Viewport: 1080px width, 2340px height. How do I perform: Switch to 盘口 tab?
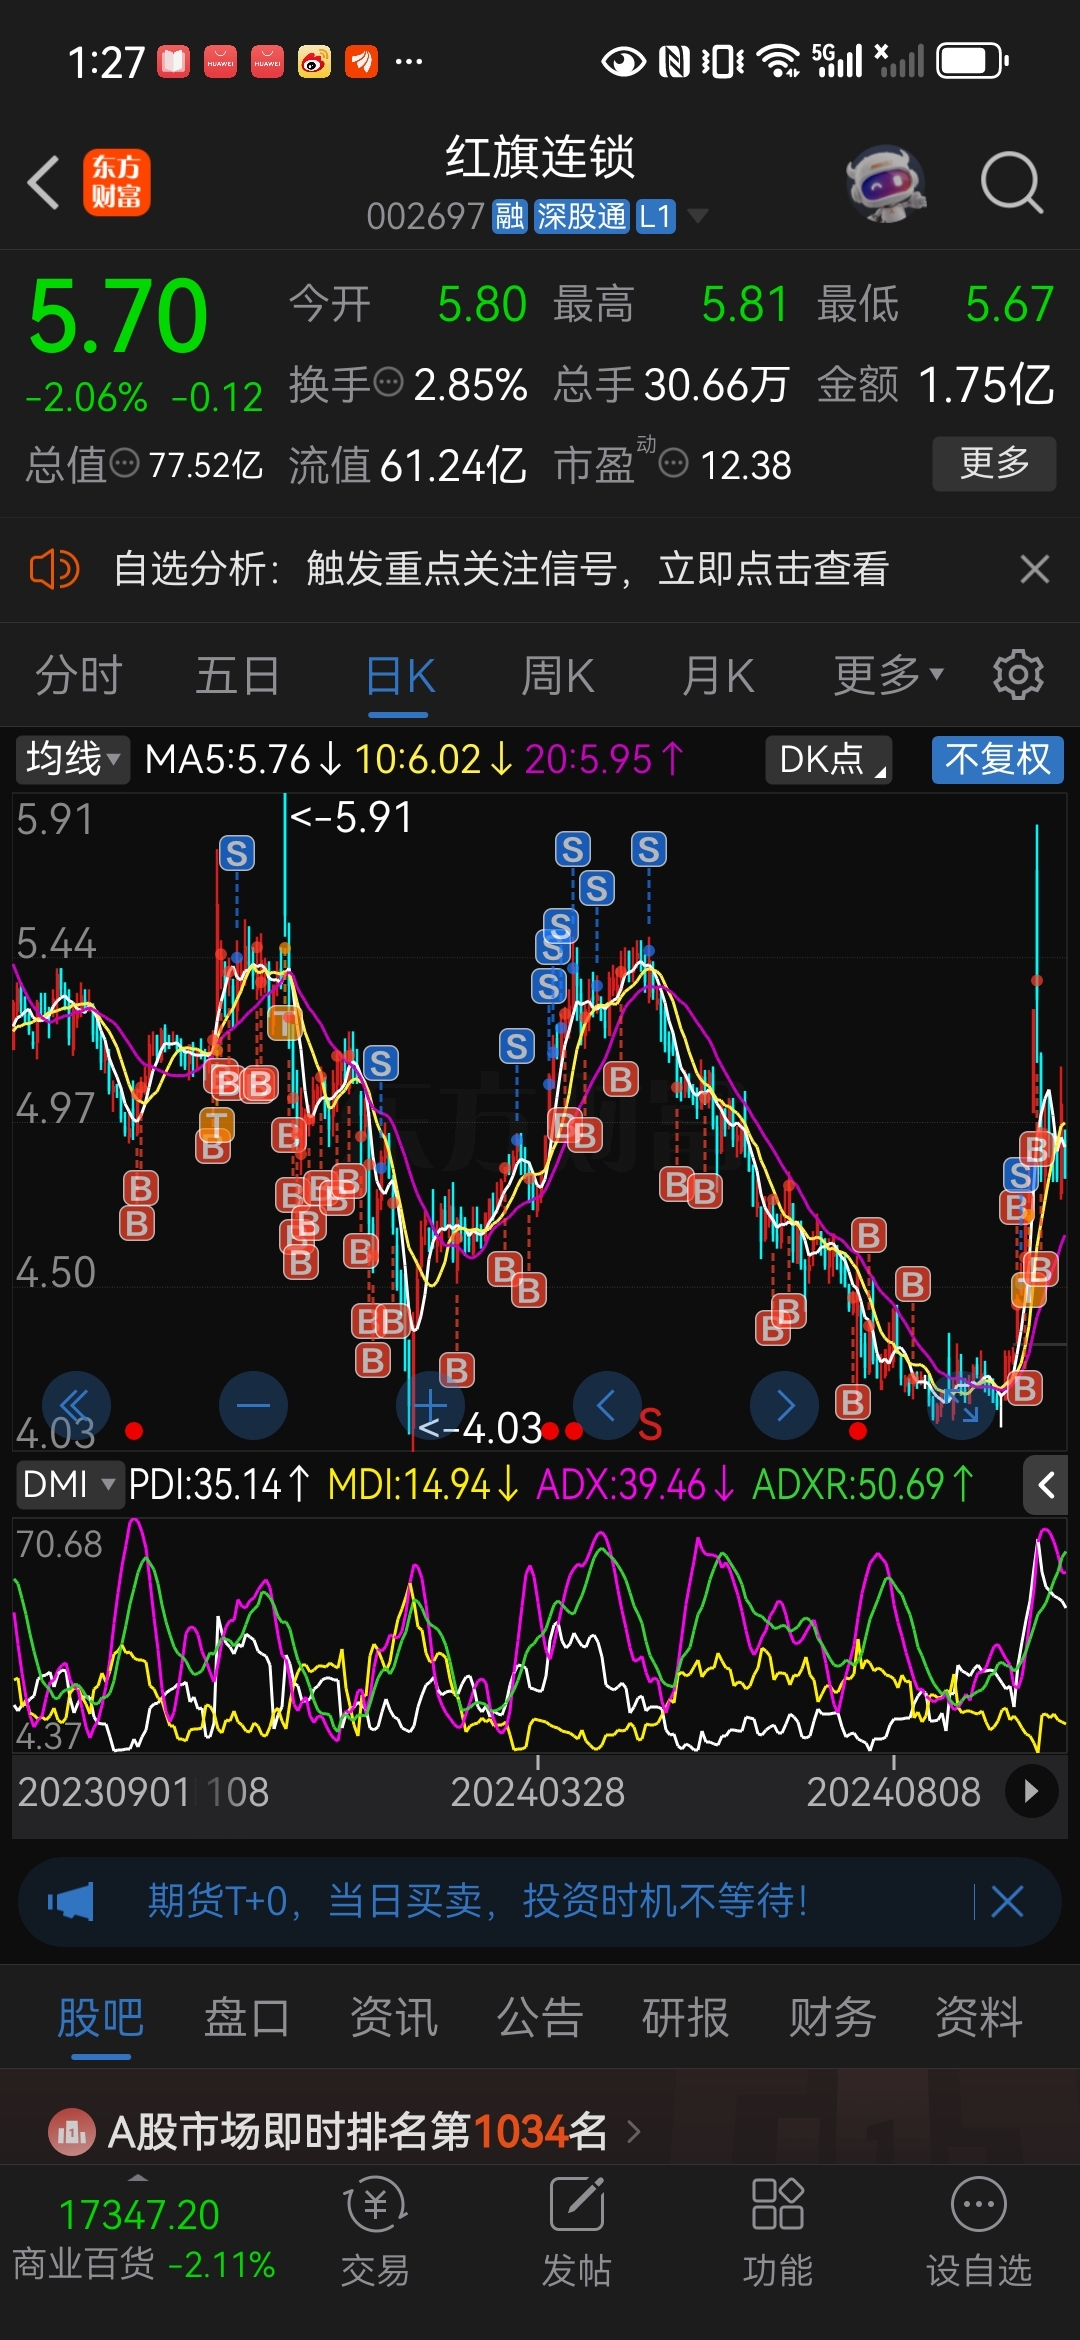point(246,2018)
